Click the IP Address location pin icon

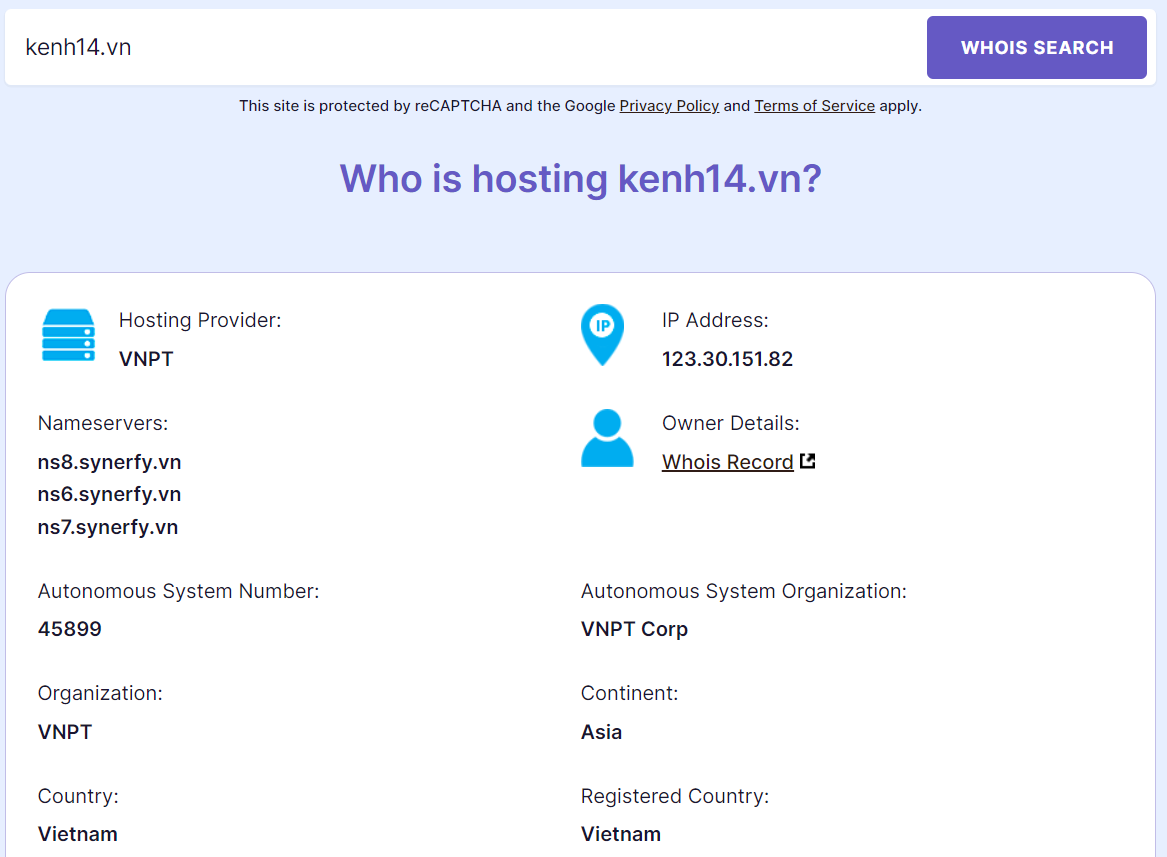click(x=601, y=336)
